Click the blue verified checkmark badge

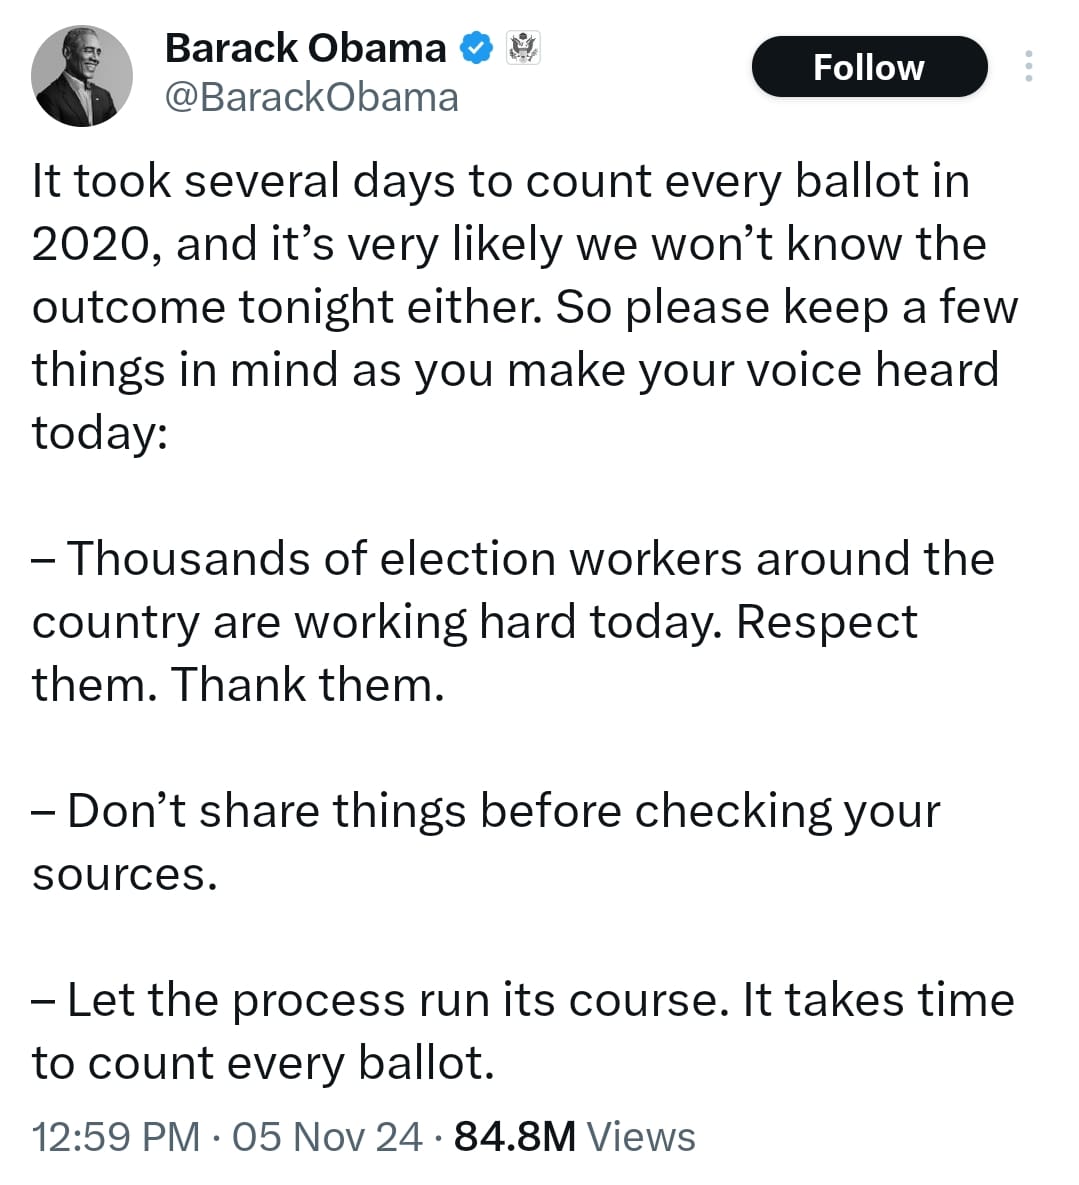click(x=476, y=48)
